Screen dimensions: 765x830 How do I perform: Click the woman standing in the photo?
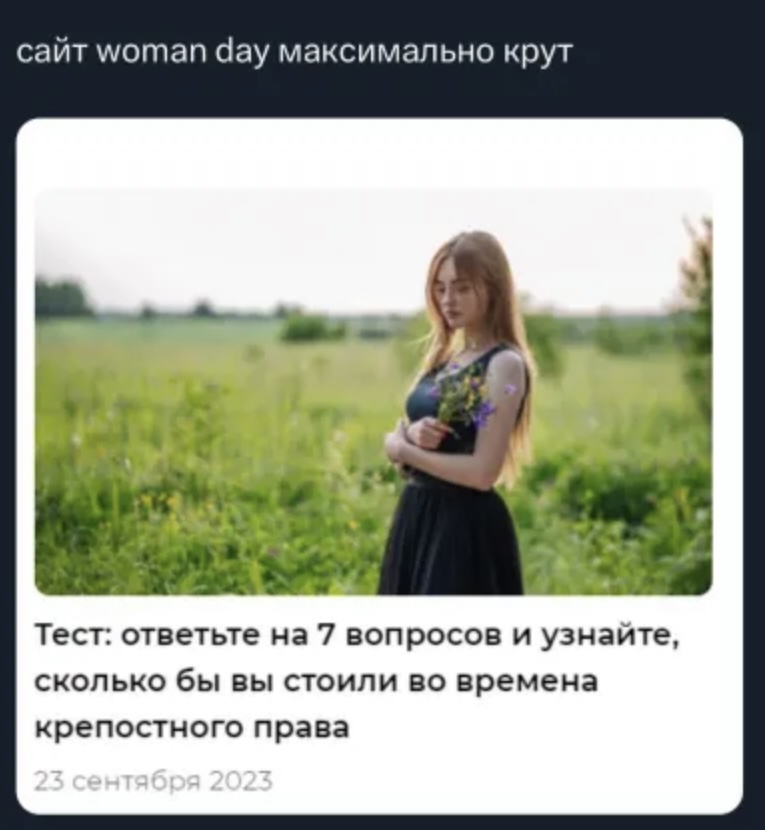pos(455,413)
